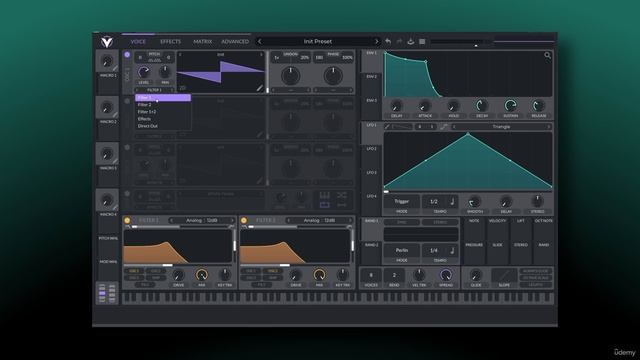Undo the last action with the undo arrow
The image size is (640, 360).
(x=388, y=41)
